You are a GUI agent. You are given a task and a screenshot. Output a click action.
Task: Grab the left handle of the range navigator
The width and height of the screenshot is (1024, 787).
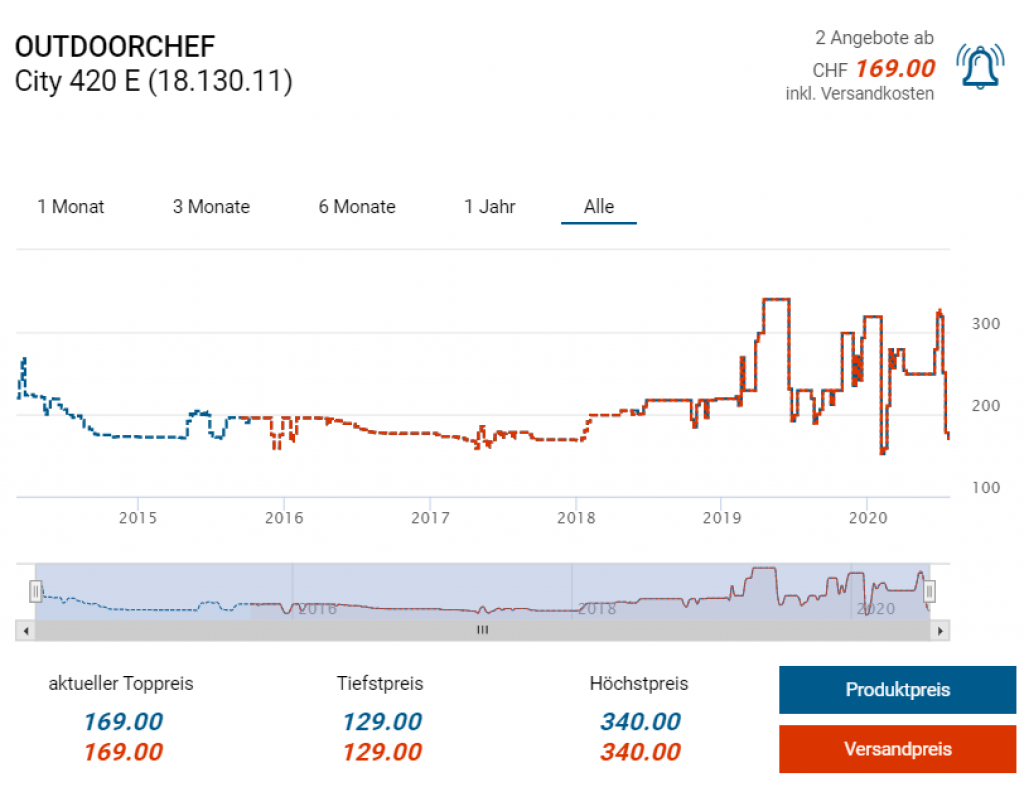click(x=36, y=592)
